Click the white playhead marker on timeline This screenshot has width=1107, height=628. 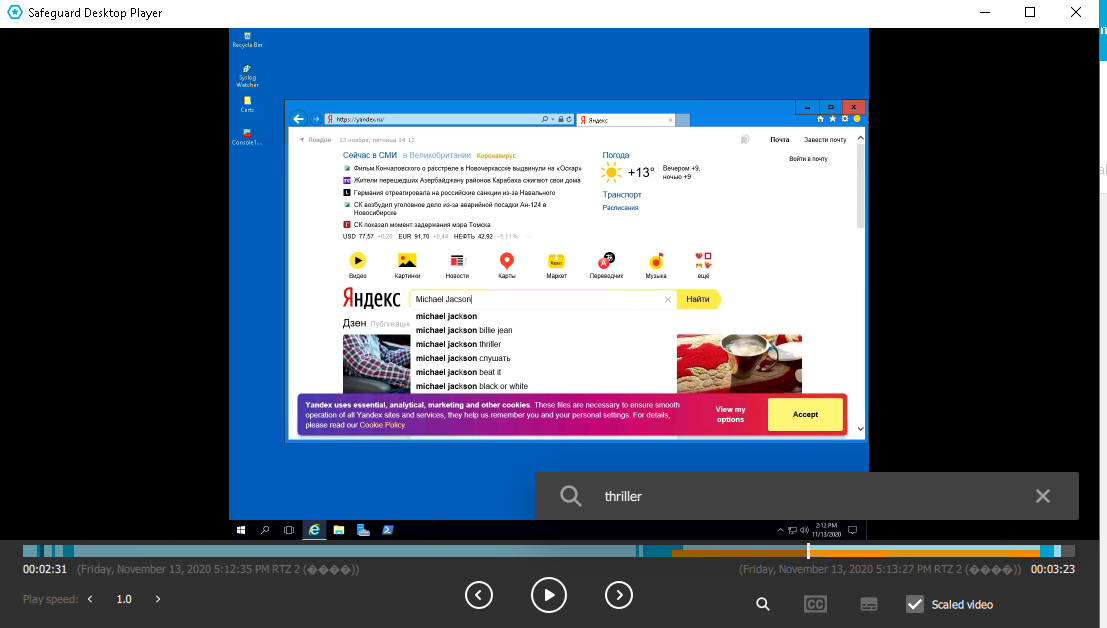click(x=808, y=550)
